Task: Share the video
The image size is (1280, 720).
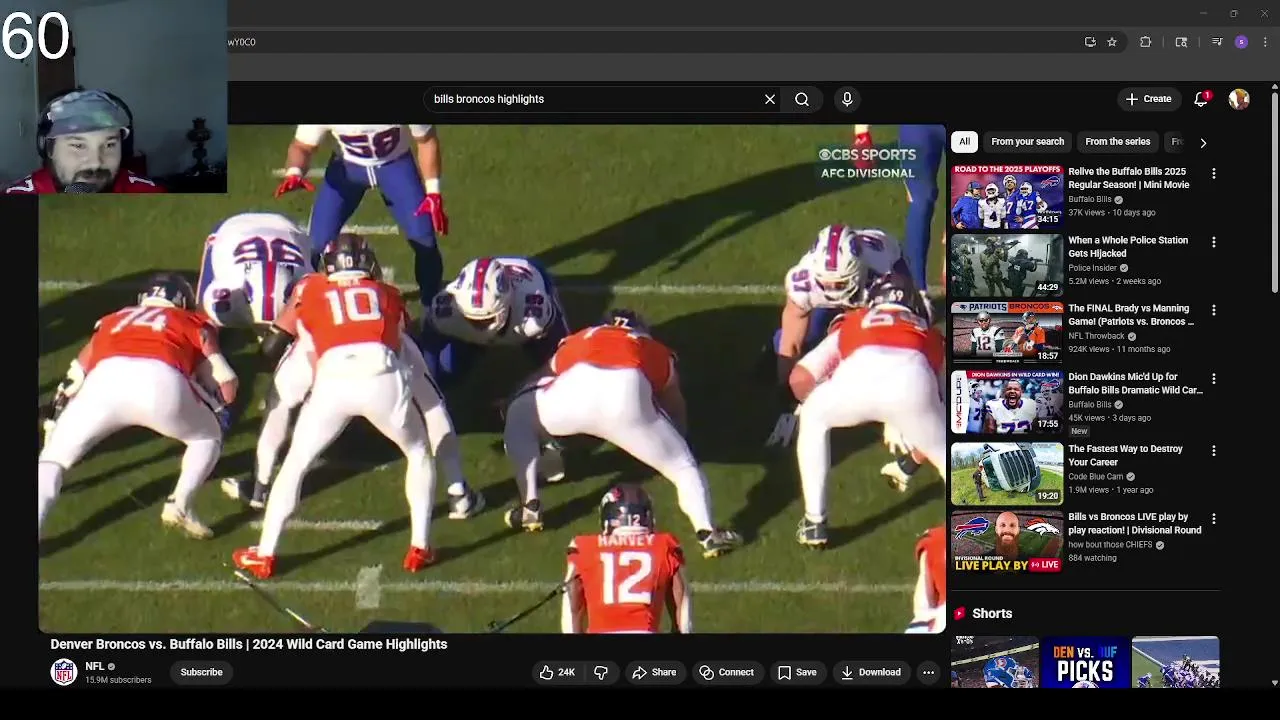Action: pos(654,672)
